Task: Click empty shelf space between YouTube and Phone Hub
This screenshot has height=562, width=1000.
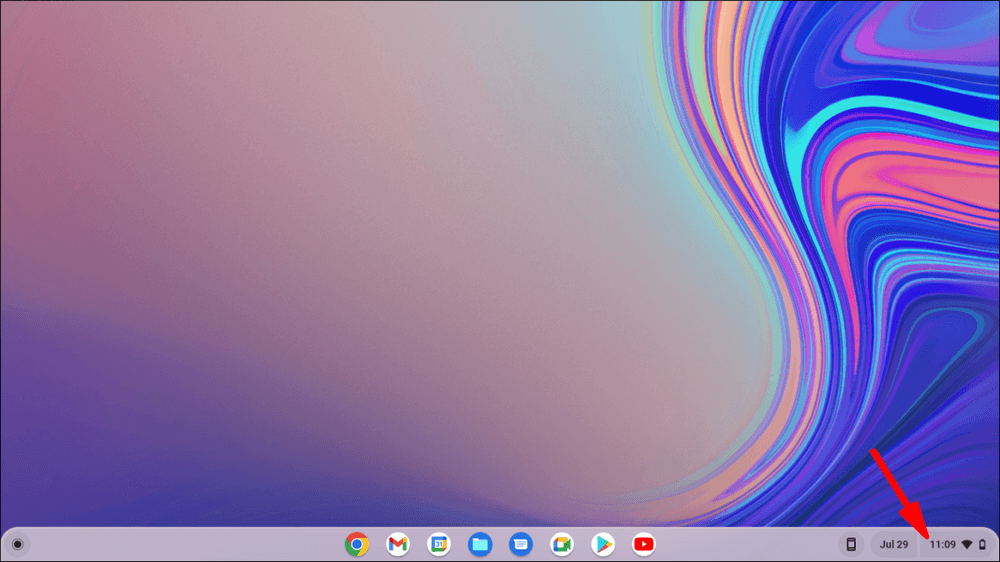Action: point(745,544)
